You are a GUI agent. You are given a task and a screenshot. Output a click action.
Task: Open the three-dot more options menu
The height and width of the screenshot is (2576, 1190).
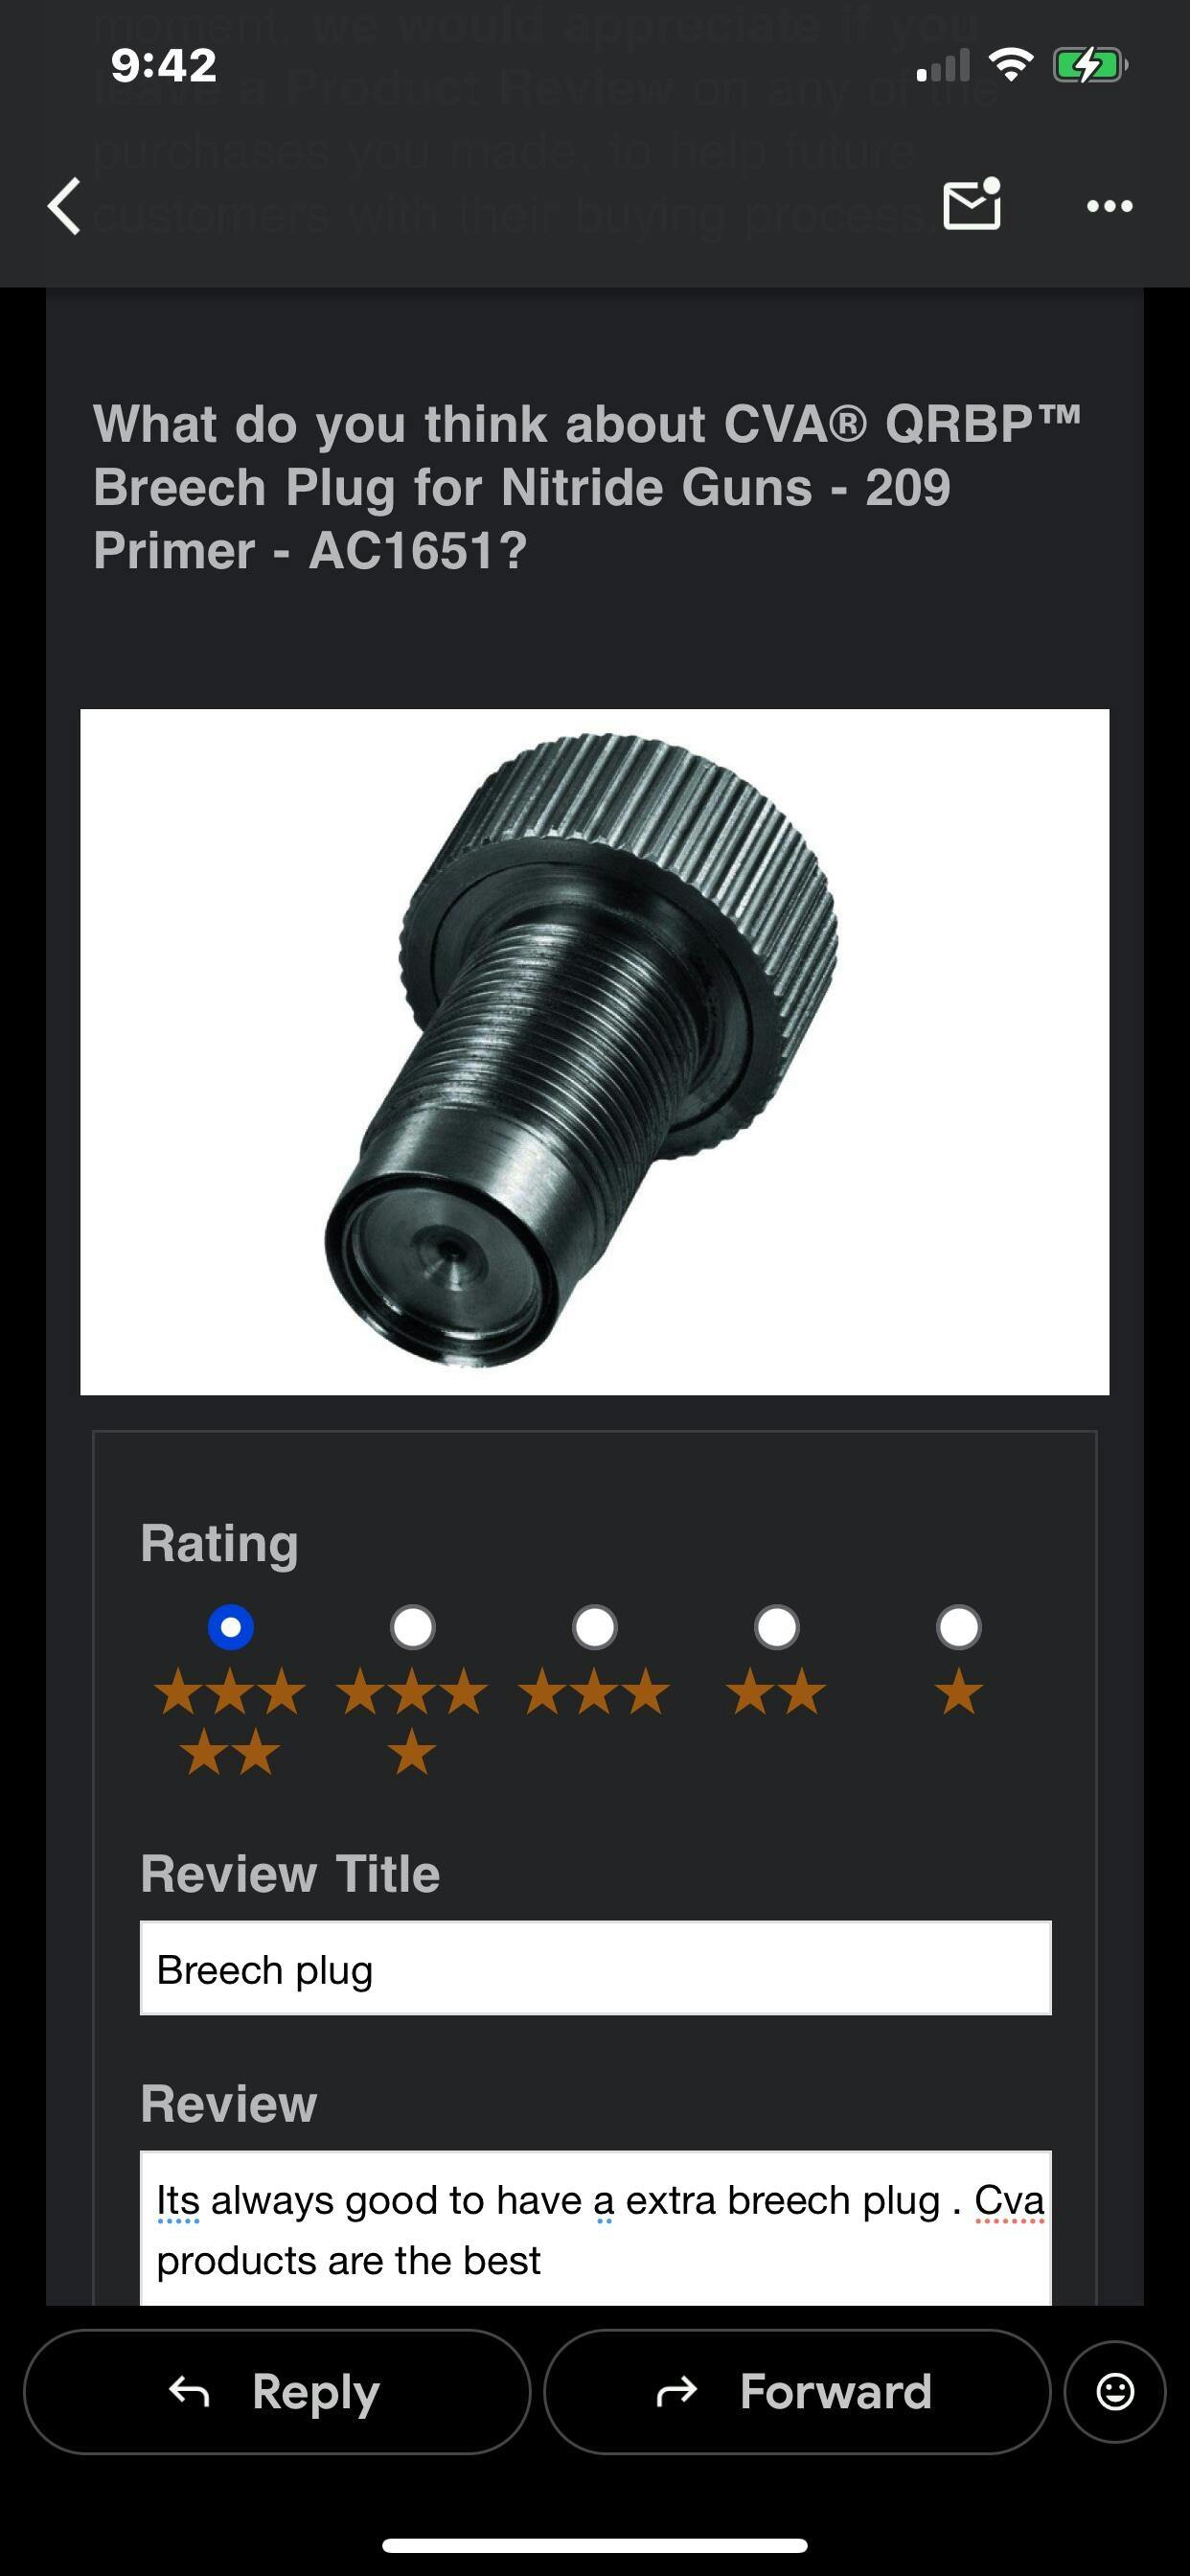coord(1110,206)
